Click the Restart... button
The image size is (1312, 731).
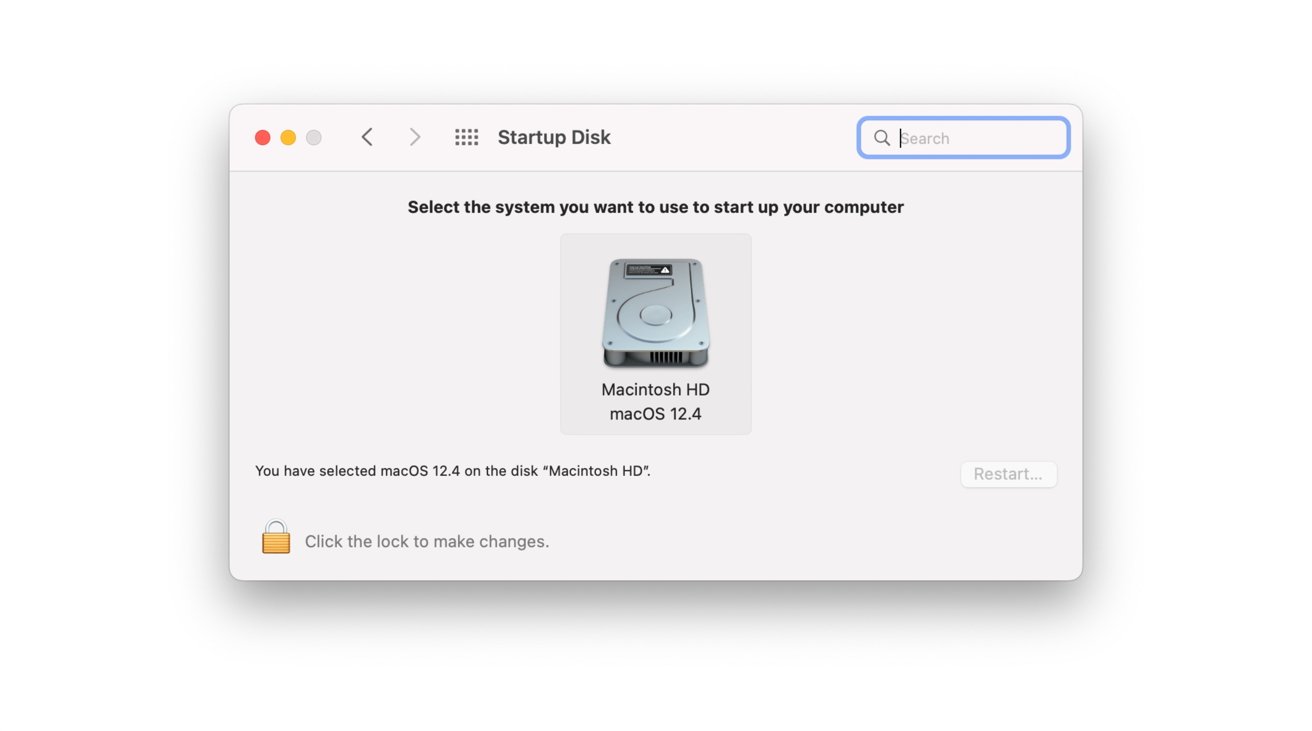click(x=1008, y=474)
